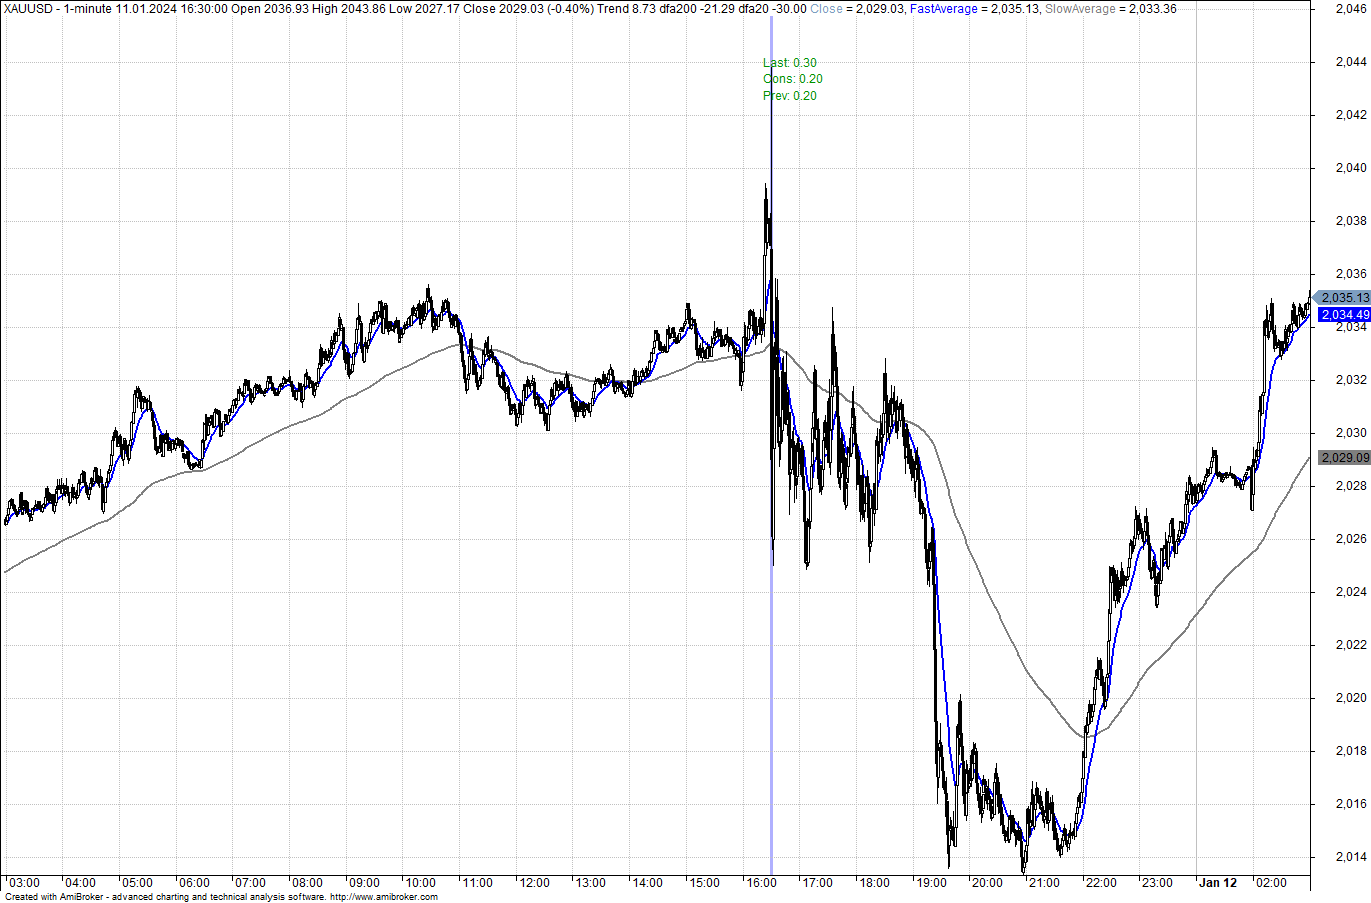Click the 11:00 time axis label
The width and height of the screenshot is (1371, 903).
[477, 883]
